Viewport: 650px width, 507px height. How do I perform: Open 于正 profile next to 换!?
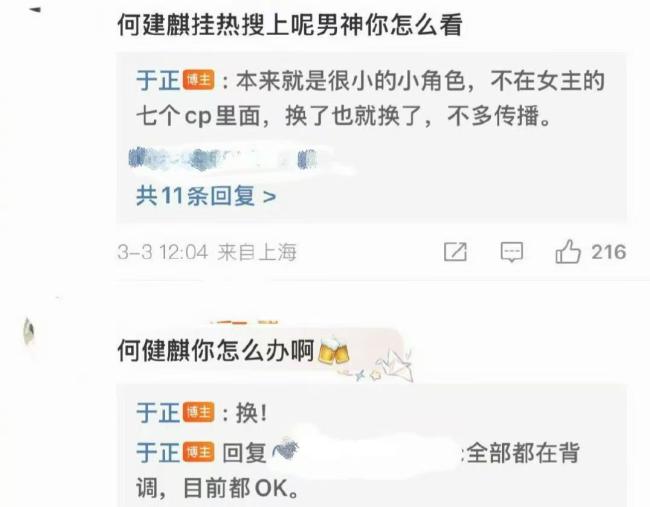coord(158,412)
